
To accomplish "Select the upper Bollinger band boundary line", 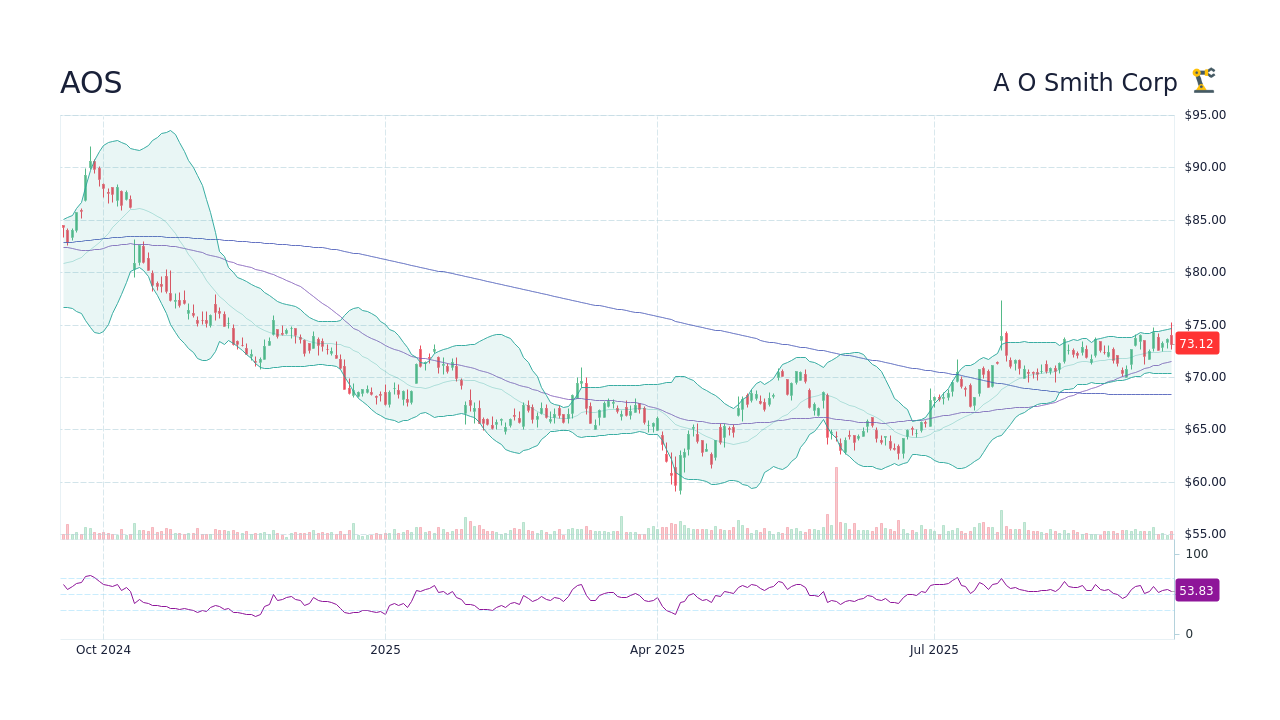I will click(x=170, y=131).
